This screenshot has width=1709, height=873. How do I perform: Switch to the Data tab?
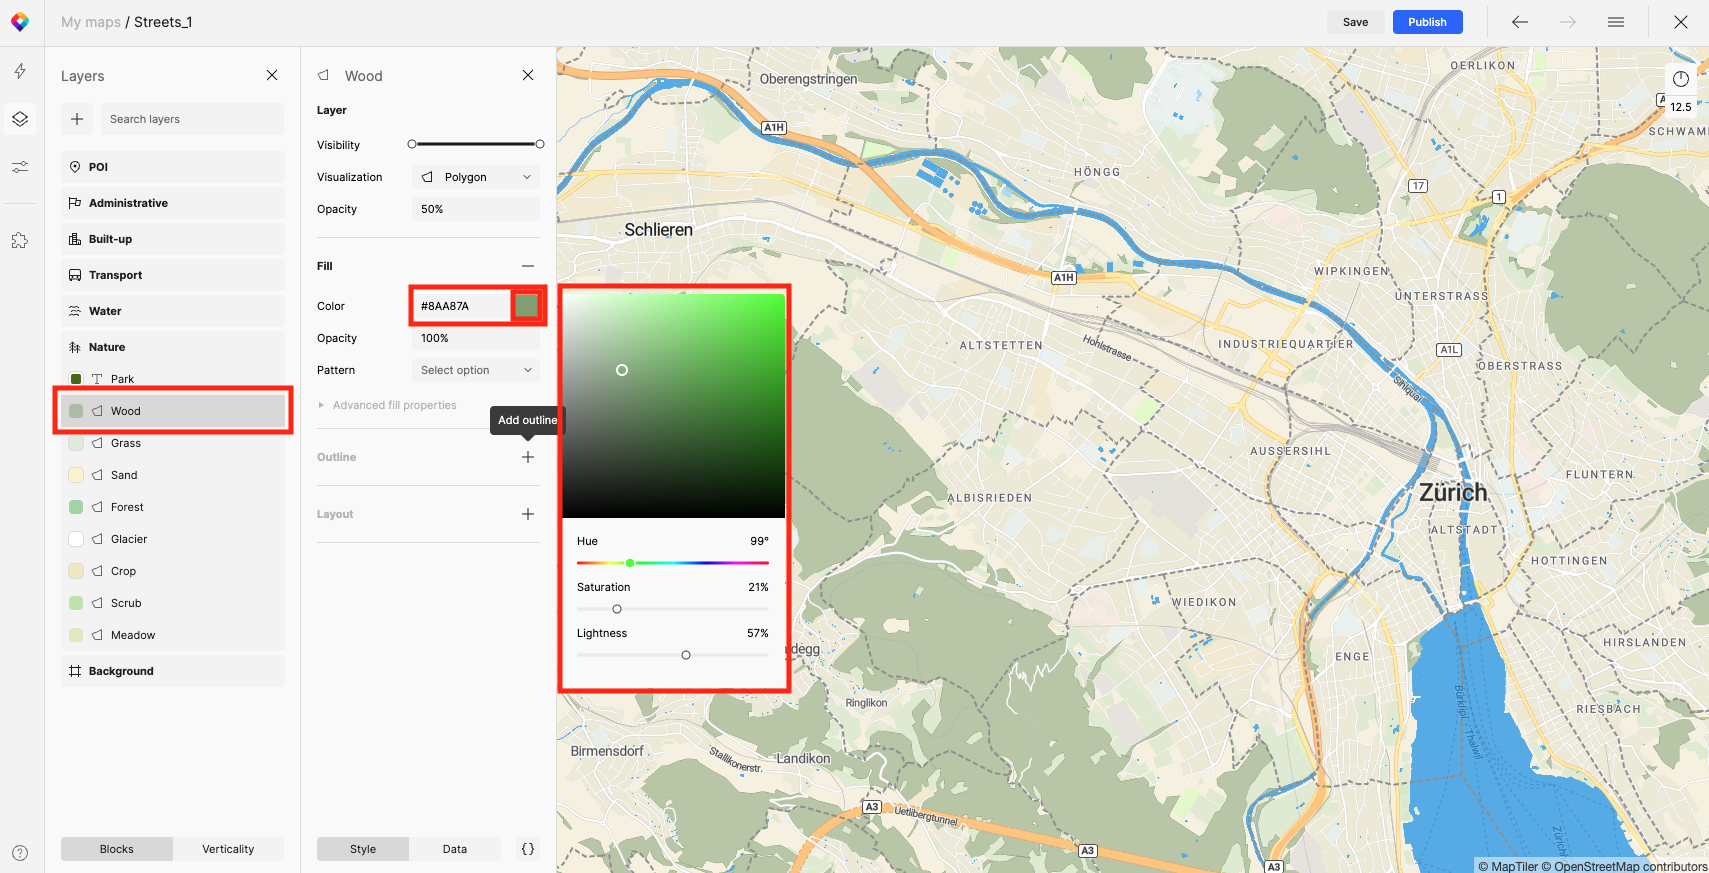click(x=454, y=849)
